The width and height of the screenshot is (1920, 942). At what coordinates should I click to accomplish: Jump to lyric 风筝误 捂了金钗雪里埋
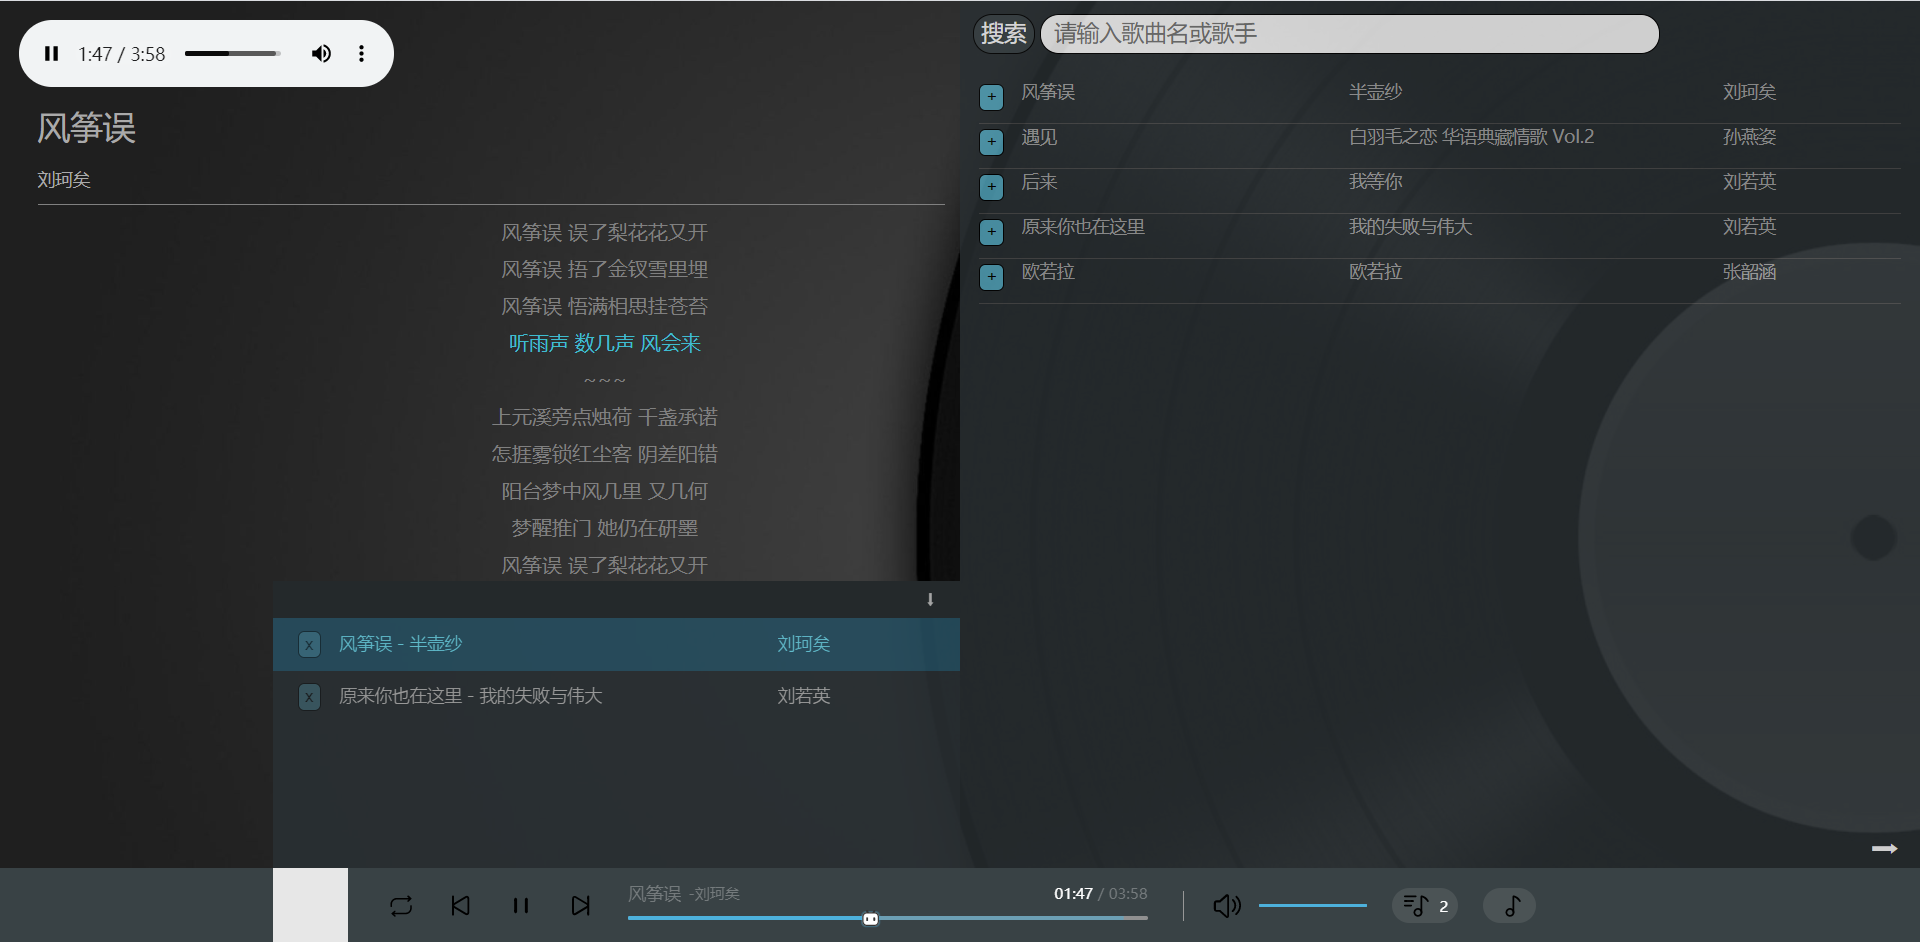click(604, 270)
